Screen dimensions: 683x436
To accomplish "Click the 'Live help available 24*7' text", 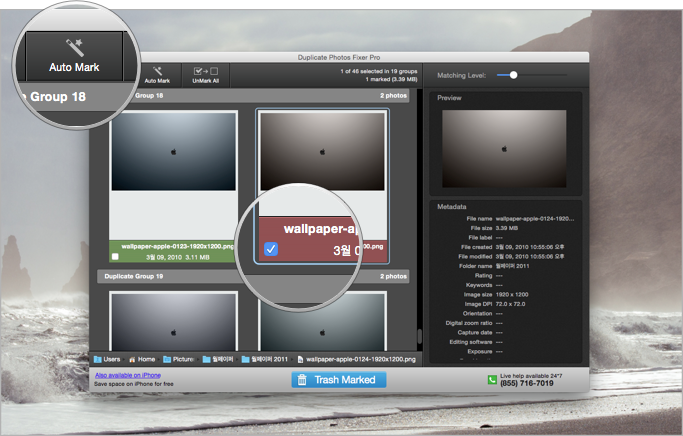I will (x=531, y=375).
